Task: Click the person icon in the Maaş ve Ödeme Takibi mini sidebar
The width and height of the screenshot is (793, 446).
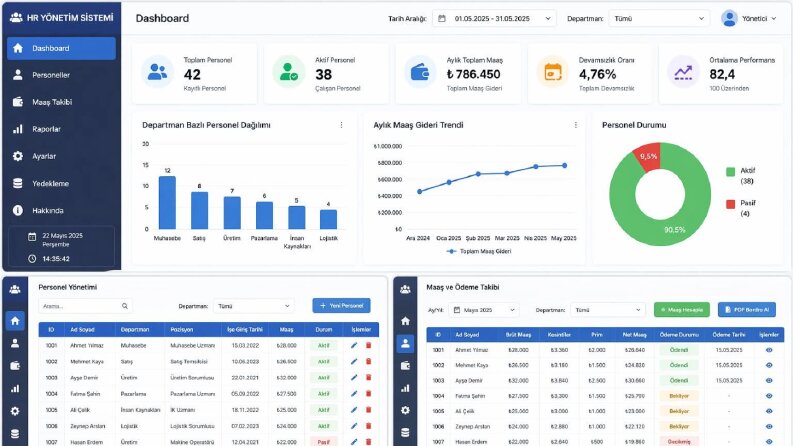Action: 405,343
